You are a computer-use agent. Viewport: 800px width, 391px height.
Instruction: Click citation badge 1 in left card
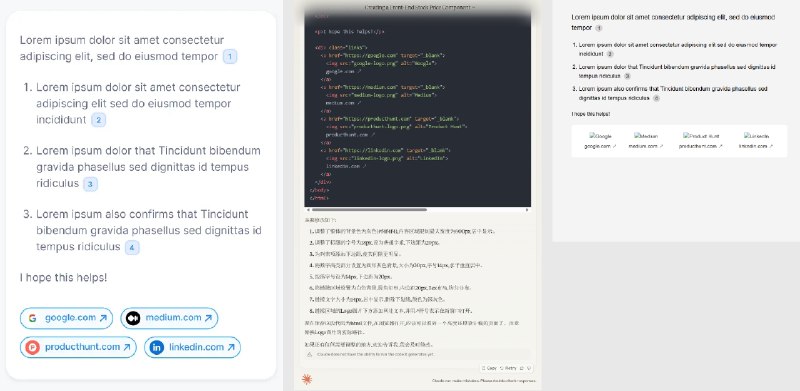pyautogui.click(x=230, y=57)
